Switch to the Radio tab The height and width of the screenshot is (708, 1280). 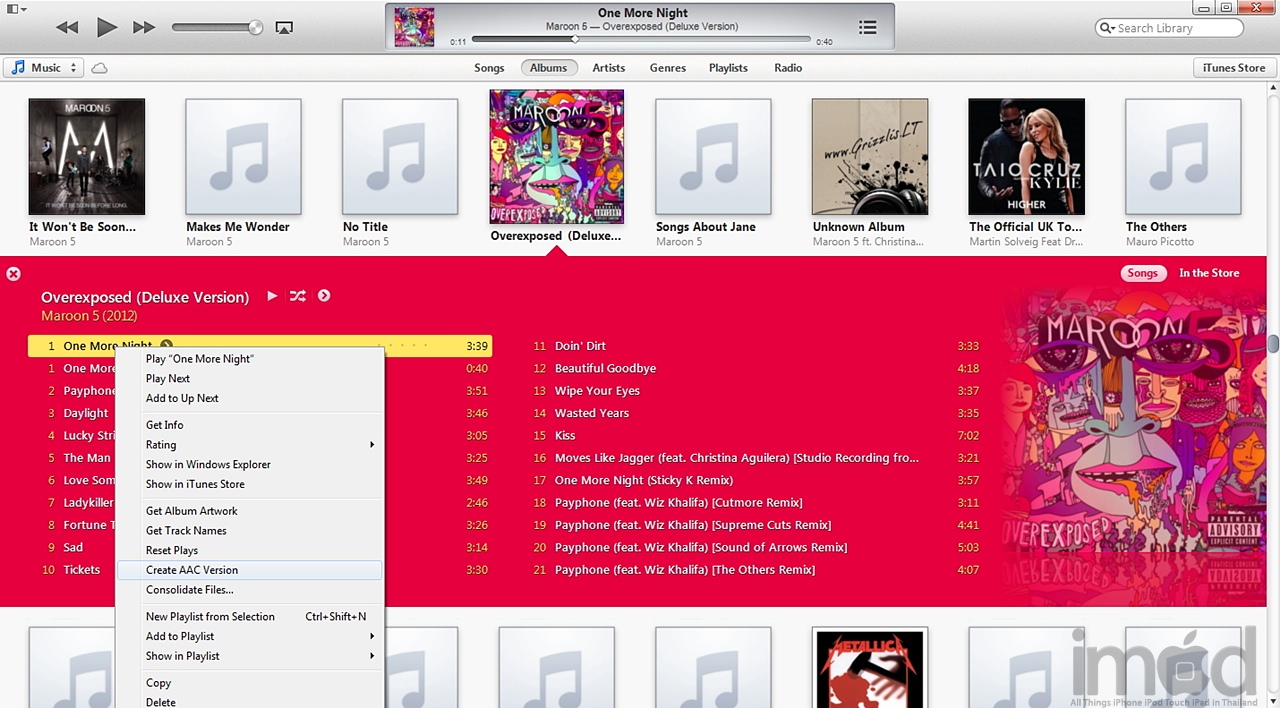pos(788,68)
